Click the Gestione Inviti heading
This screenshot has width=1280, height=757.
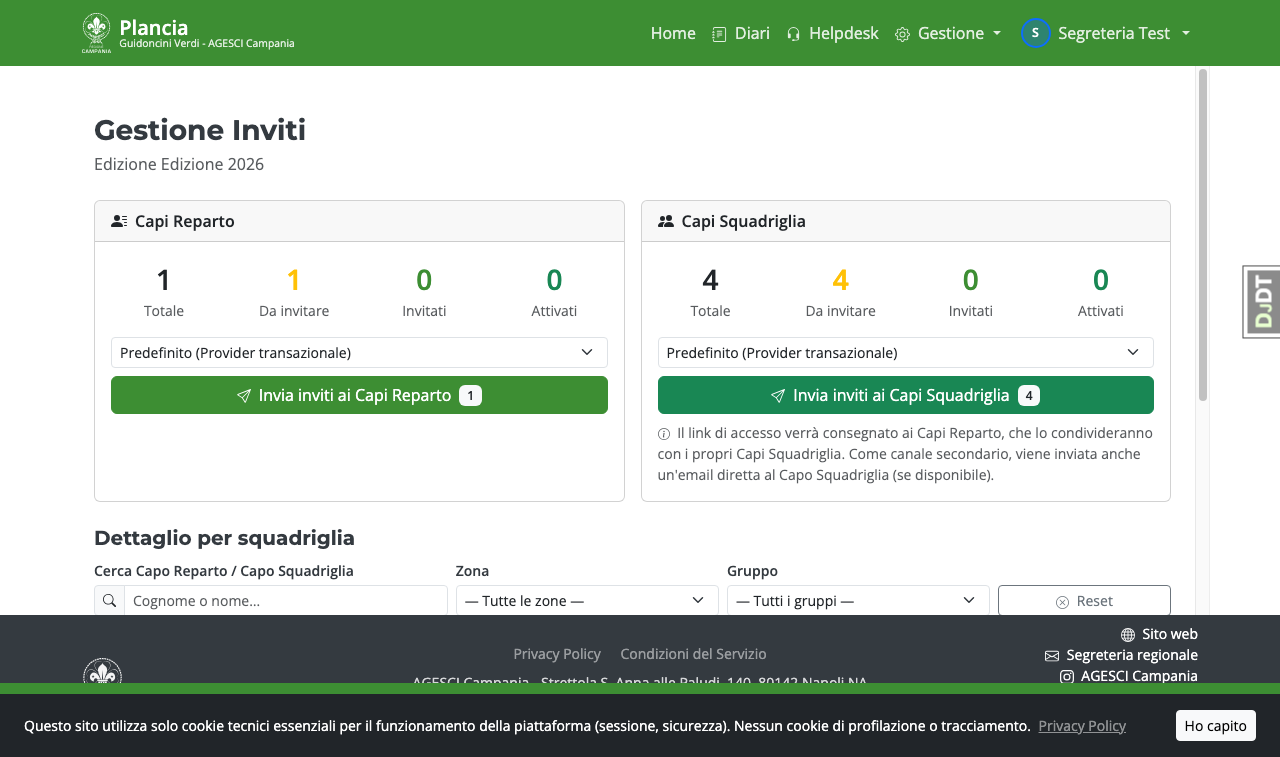point(200,130)
